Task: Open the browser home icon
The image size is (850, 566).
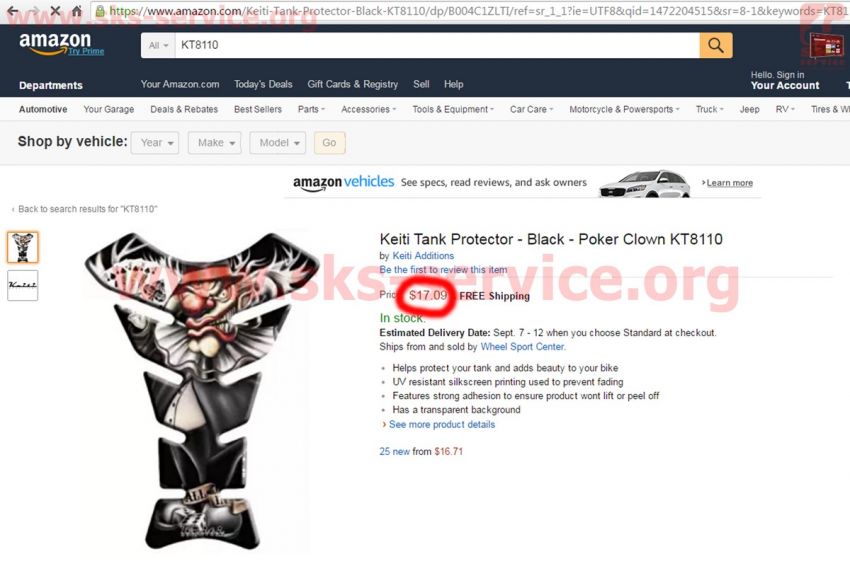Action: pos(76,10)
